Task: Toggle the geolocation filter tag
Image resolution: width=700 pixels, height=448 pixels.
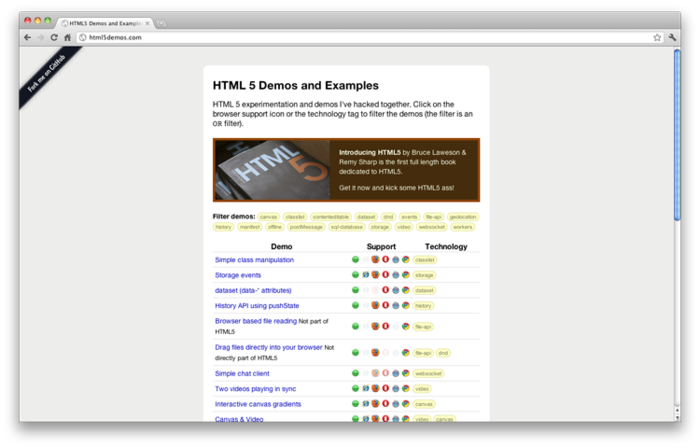Action: (463, 217)
